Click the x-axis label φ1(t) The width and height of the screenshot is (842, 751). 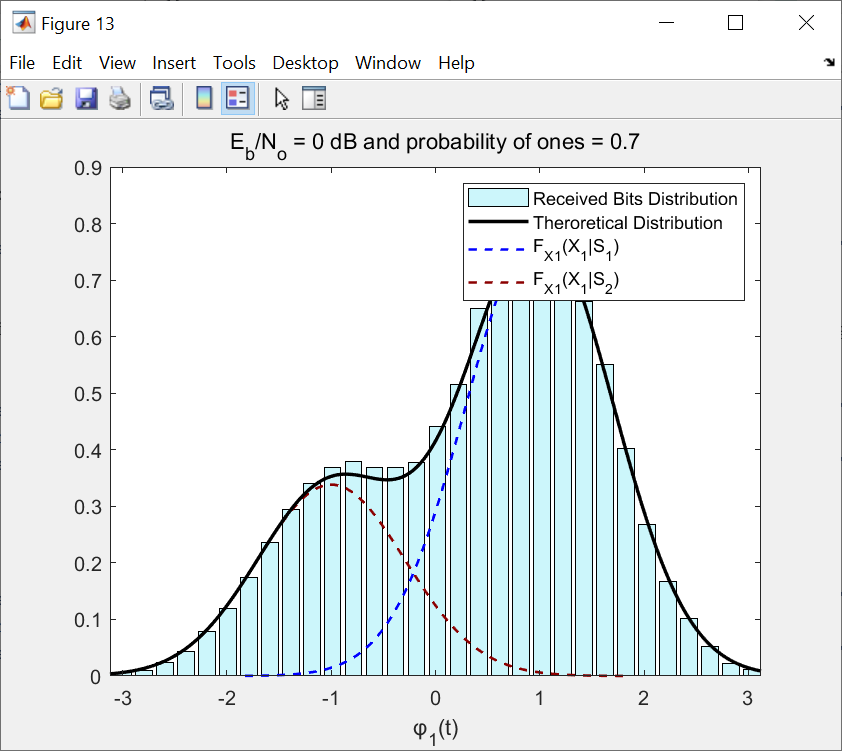435,732
